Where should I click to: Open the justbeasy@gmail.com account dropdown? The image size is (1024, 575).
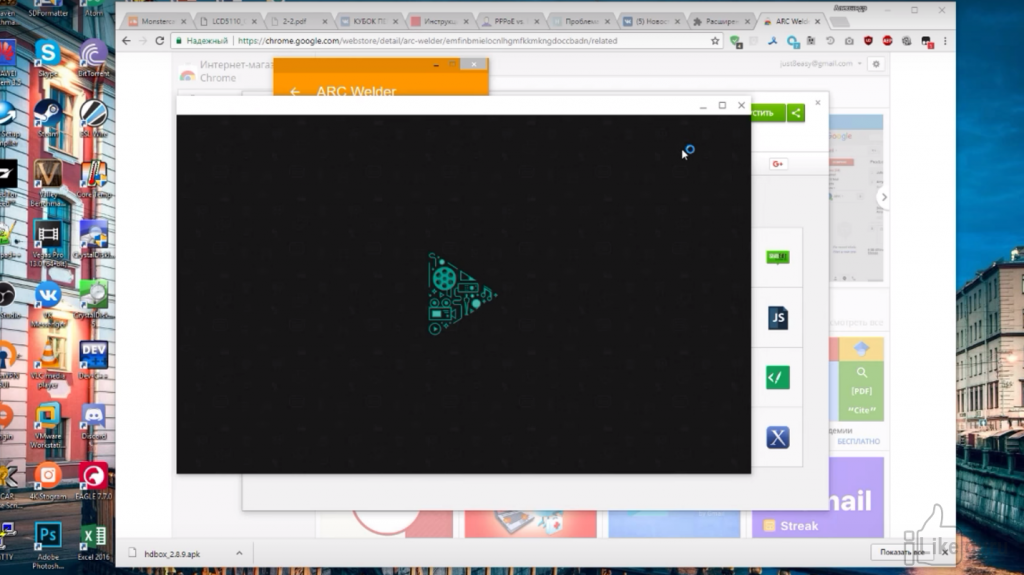[x=823, y=63]
